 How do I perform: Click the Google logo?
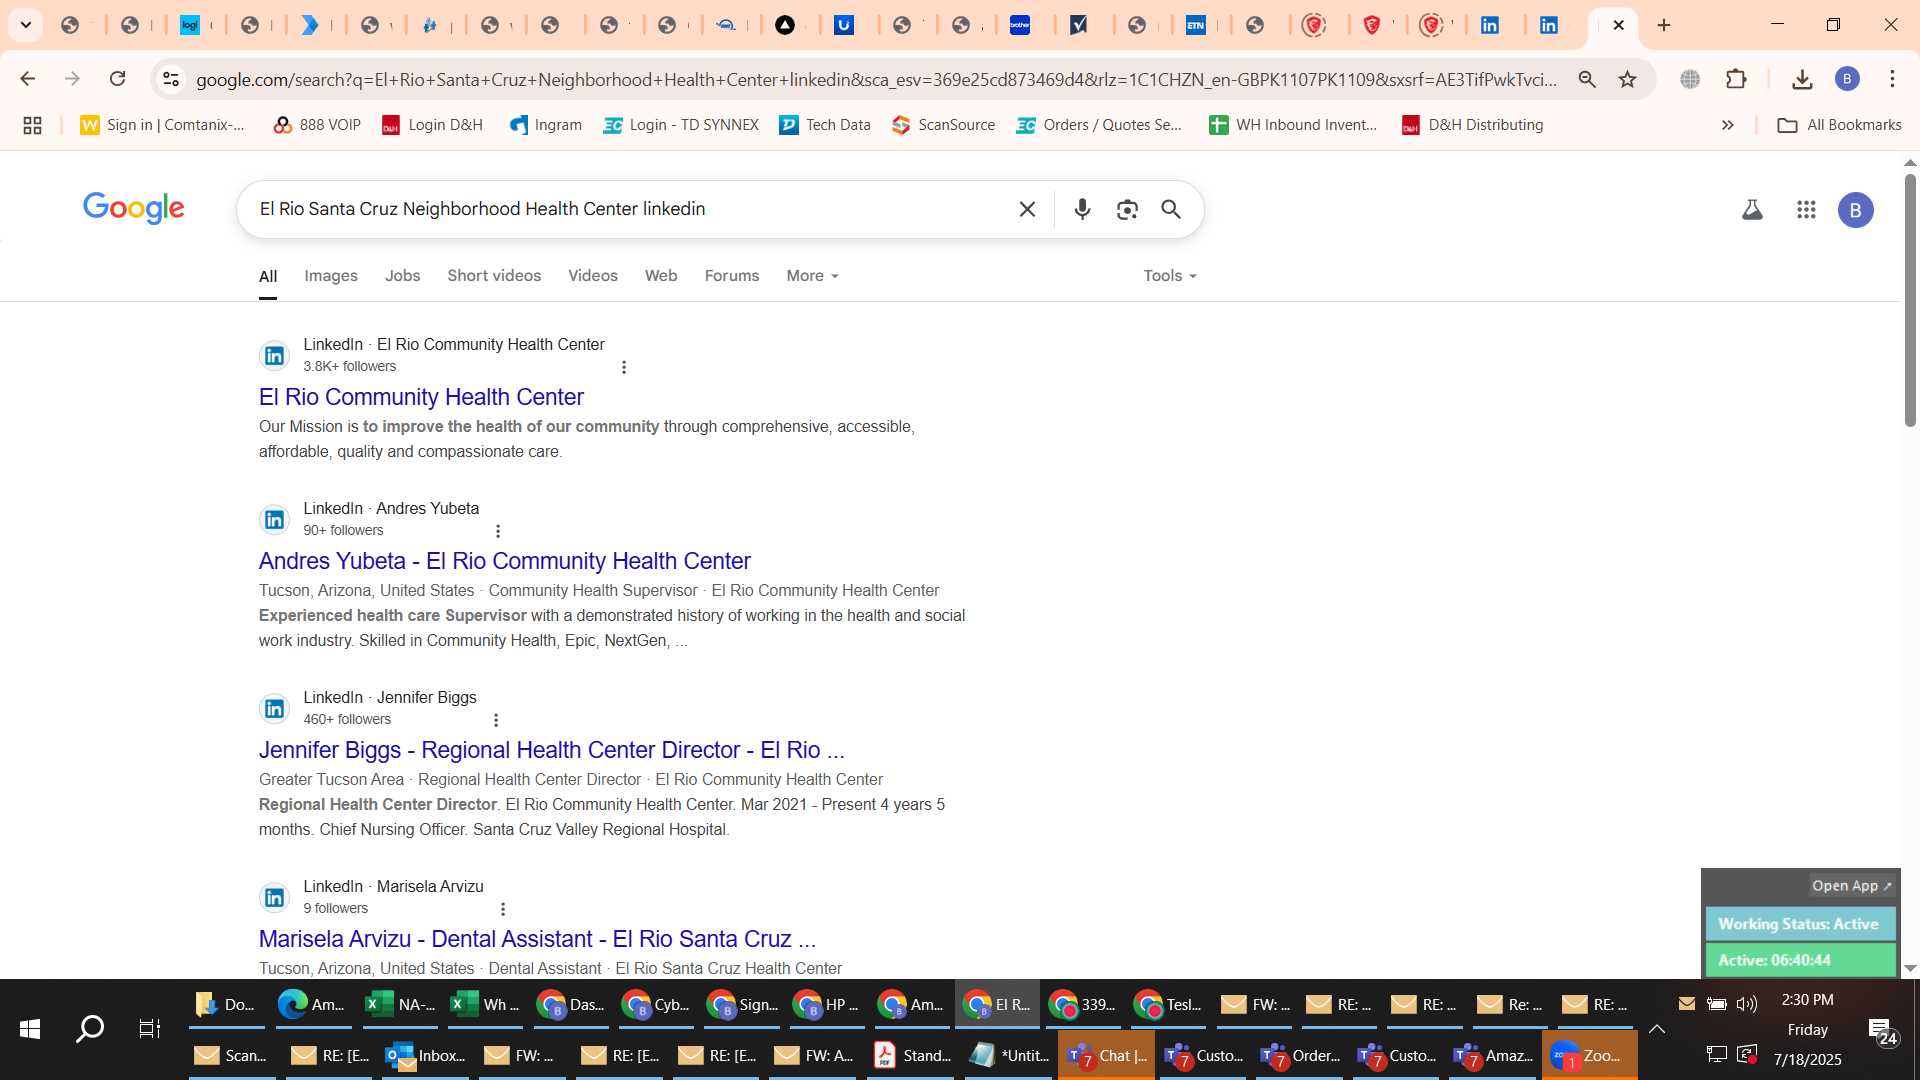(134, 208)
